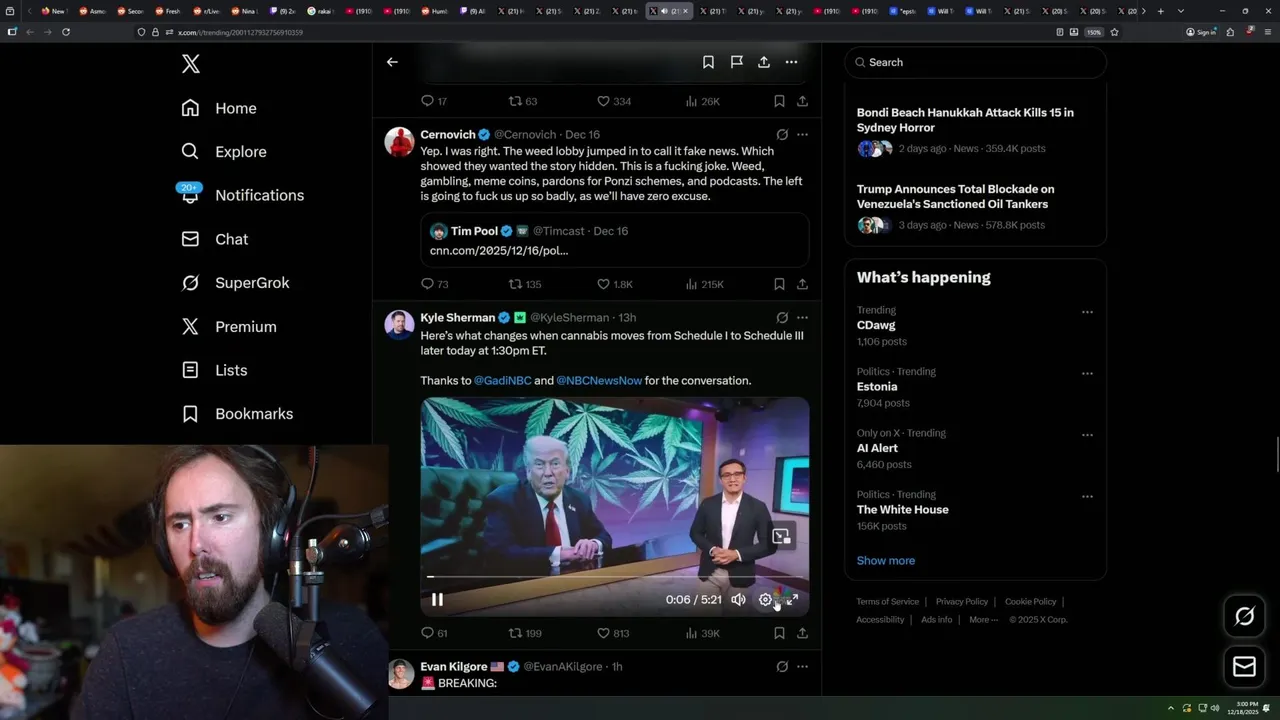
Task: Click the Grok icon on Cernovich's post
Action: (x=782, y=135)
